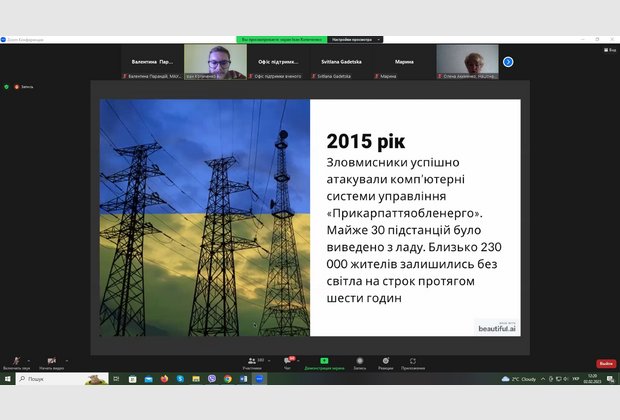Viewport: 620px width, 420px height.
Task: Click the beautiful.ai watermark on slide
Action: (x=497, y=326)
